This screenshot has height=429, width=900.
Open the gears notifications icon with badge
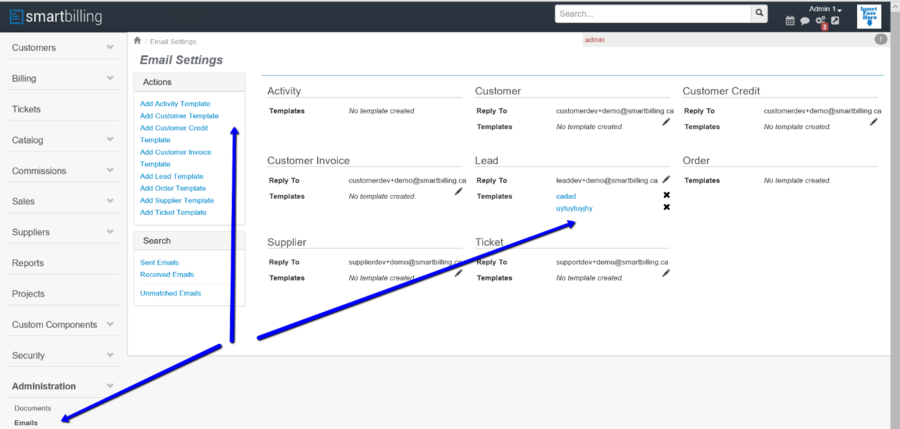(821, 21)
